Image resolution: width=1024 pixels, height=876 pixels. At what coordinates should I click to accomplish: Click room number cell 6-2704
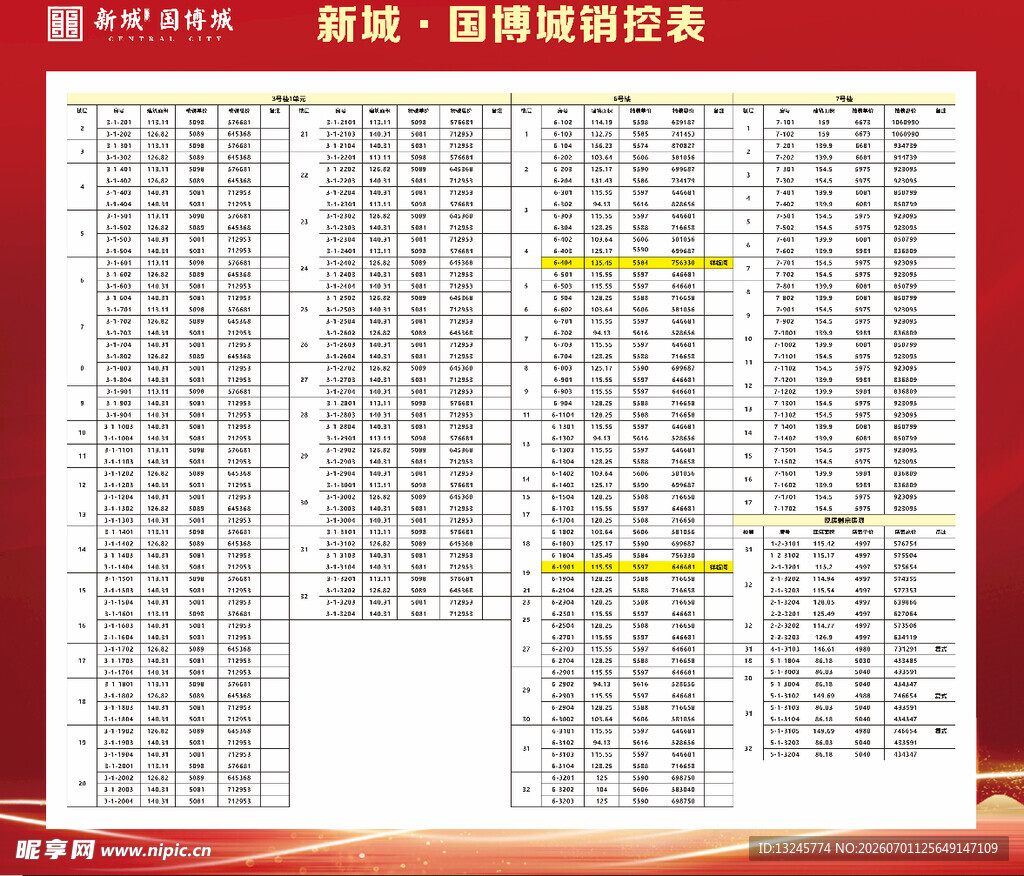point(563,661)
